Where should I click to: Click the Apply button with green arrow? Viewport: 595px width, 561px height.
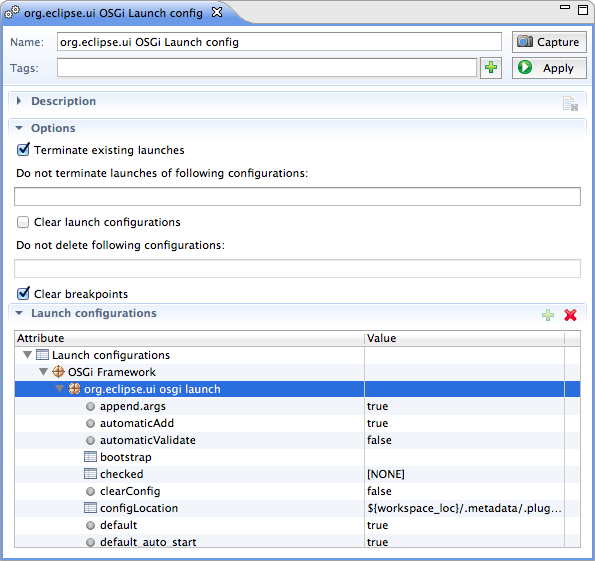[549, 68]
